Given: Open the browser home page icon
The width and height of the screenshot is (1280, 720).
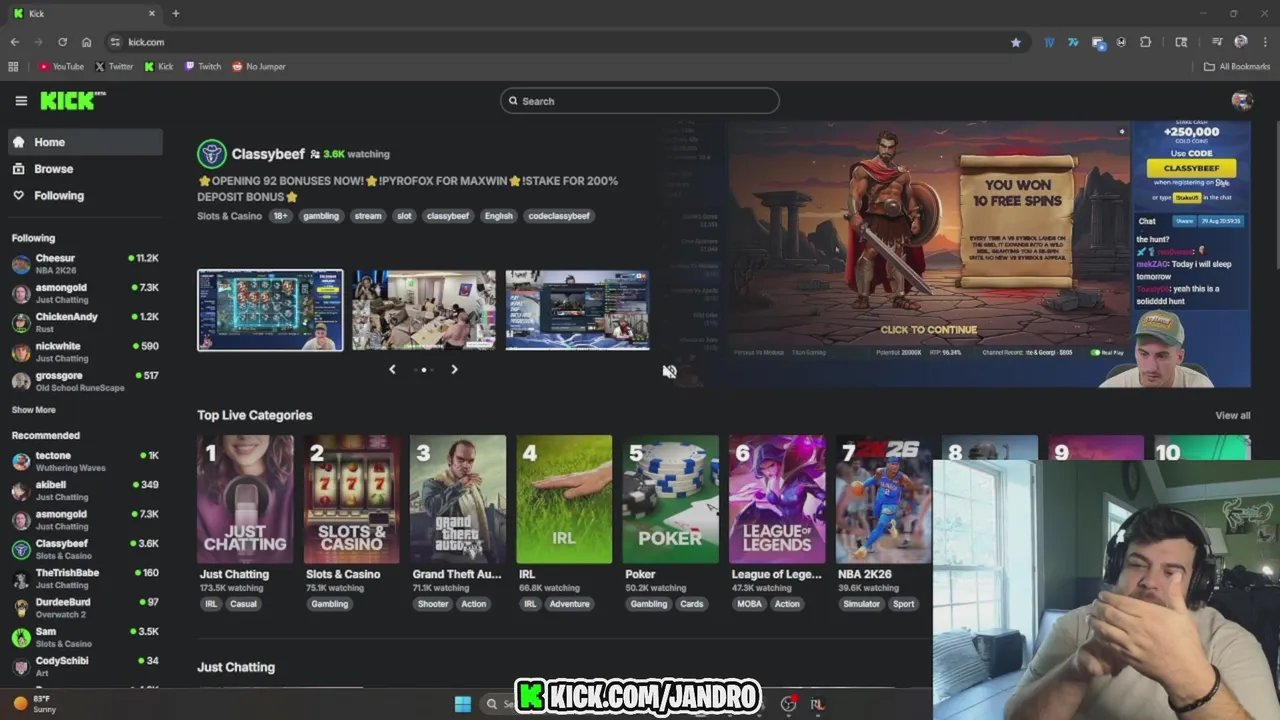Looking at the screenshot, I should (x=87, y=42).
